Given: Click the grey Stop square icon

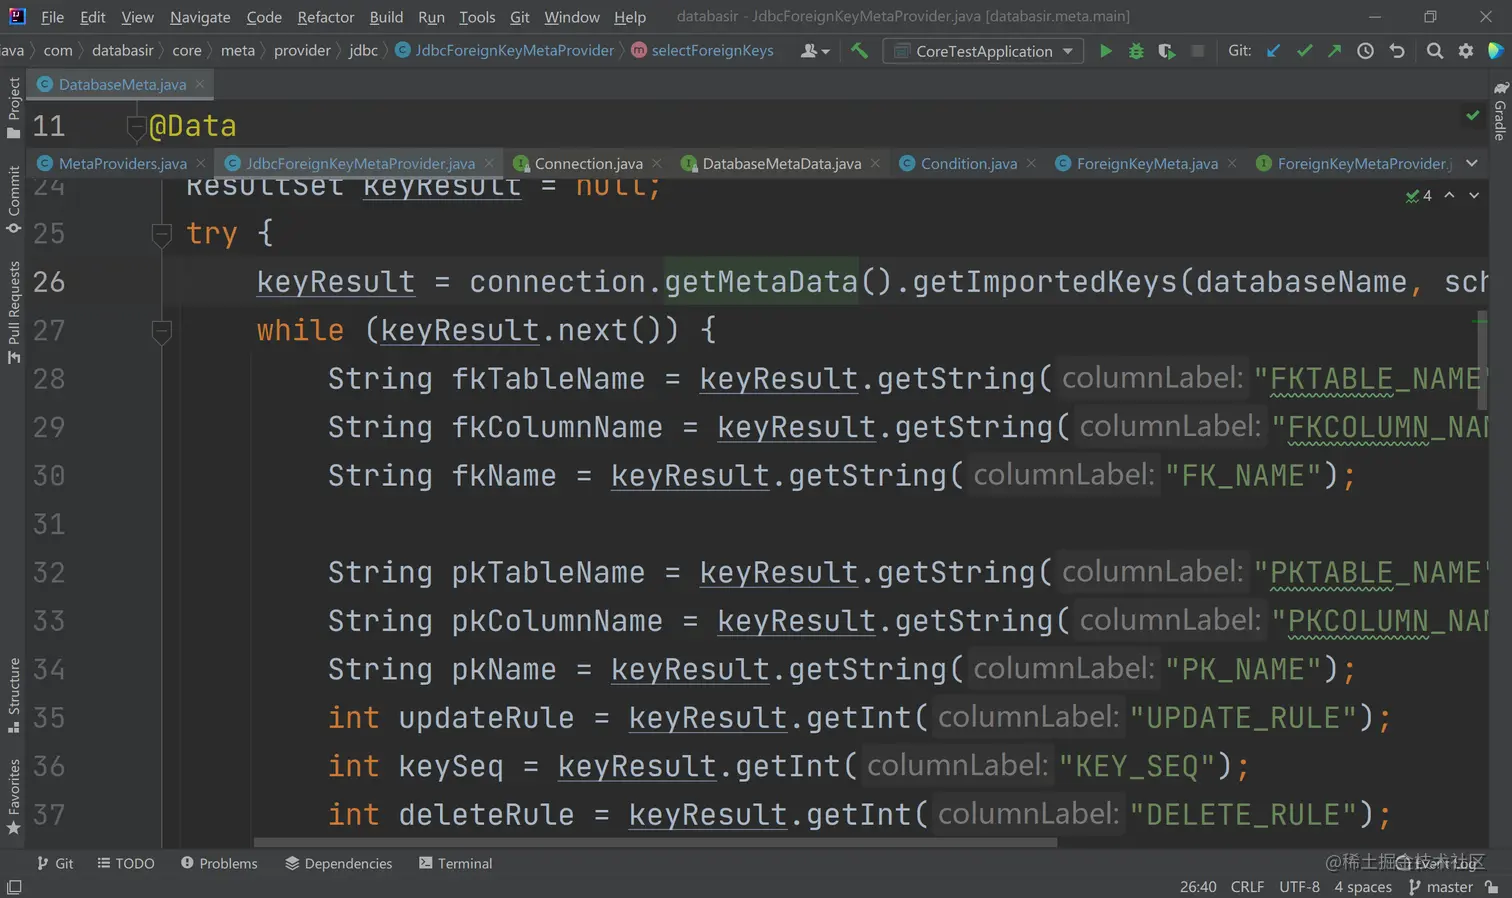Looking at the screenshot, I should (1197, 51).
